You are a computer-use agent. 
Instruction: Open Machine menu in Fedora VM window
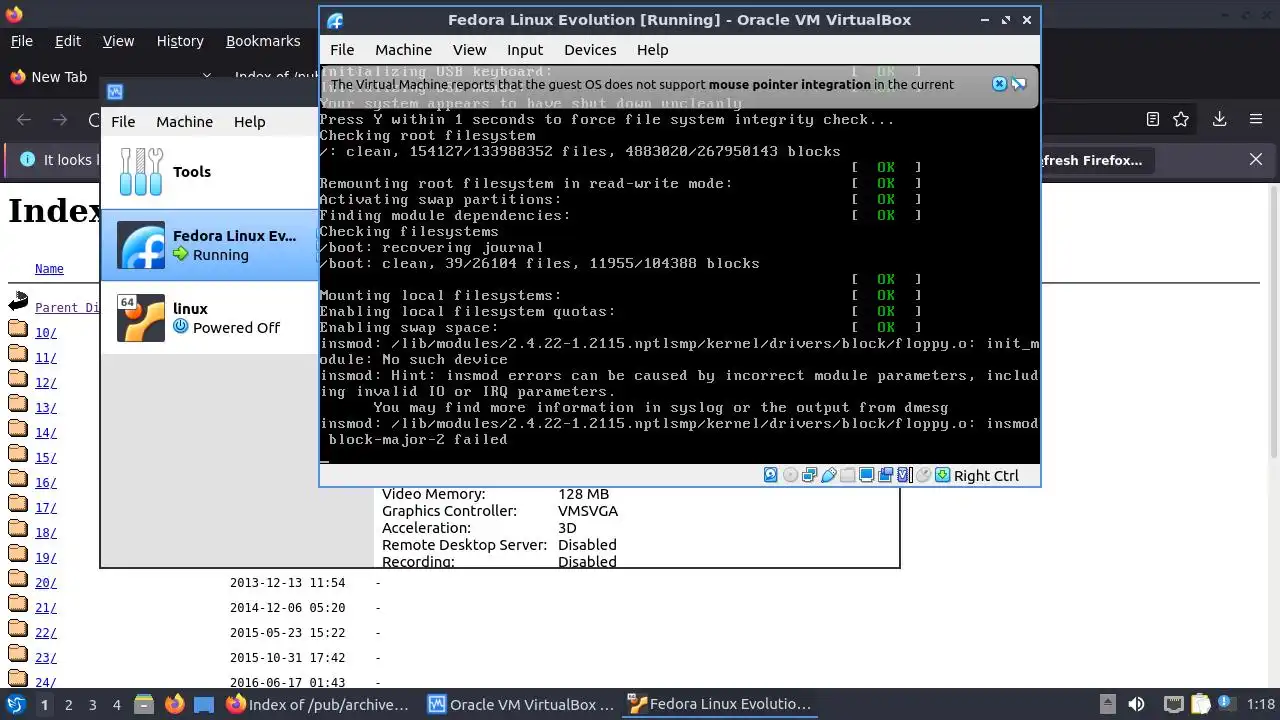click(x=403, y=49)
